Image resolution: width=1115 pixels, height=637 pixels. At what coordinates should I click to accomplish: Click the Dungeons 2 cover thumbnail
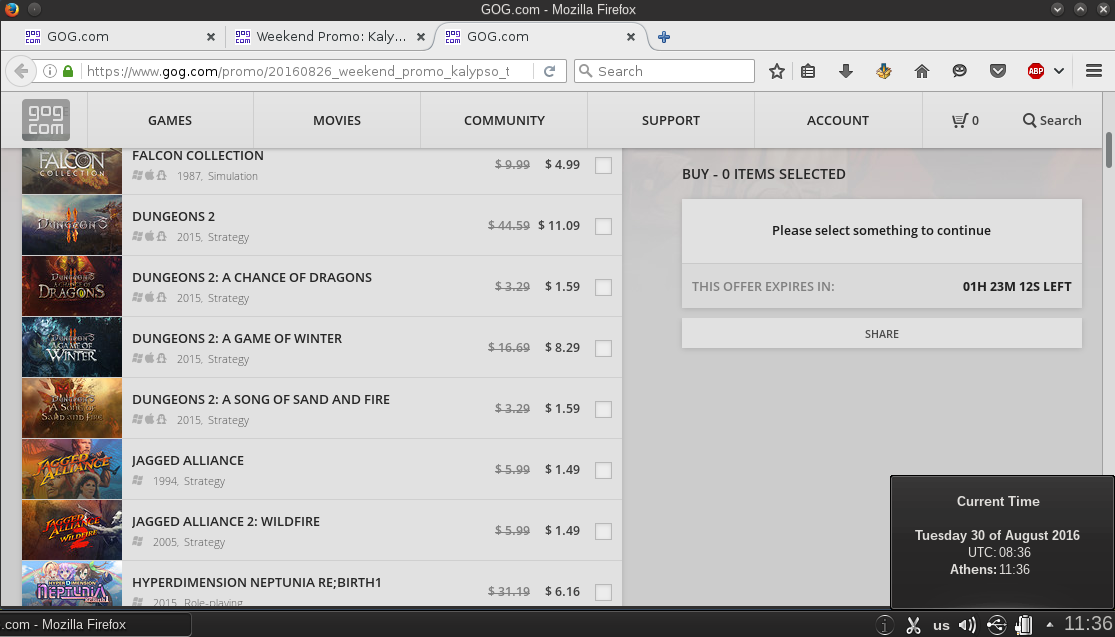click(72, 225)
